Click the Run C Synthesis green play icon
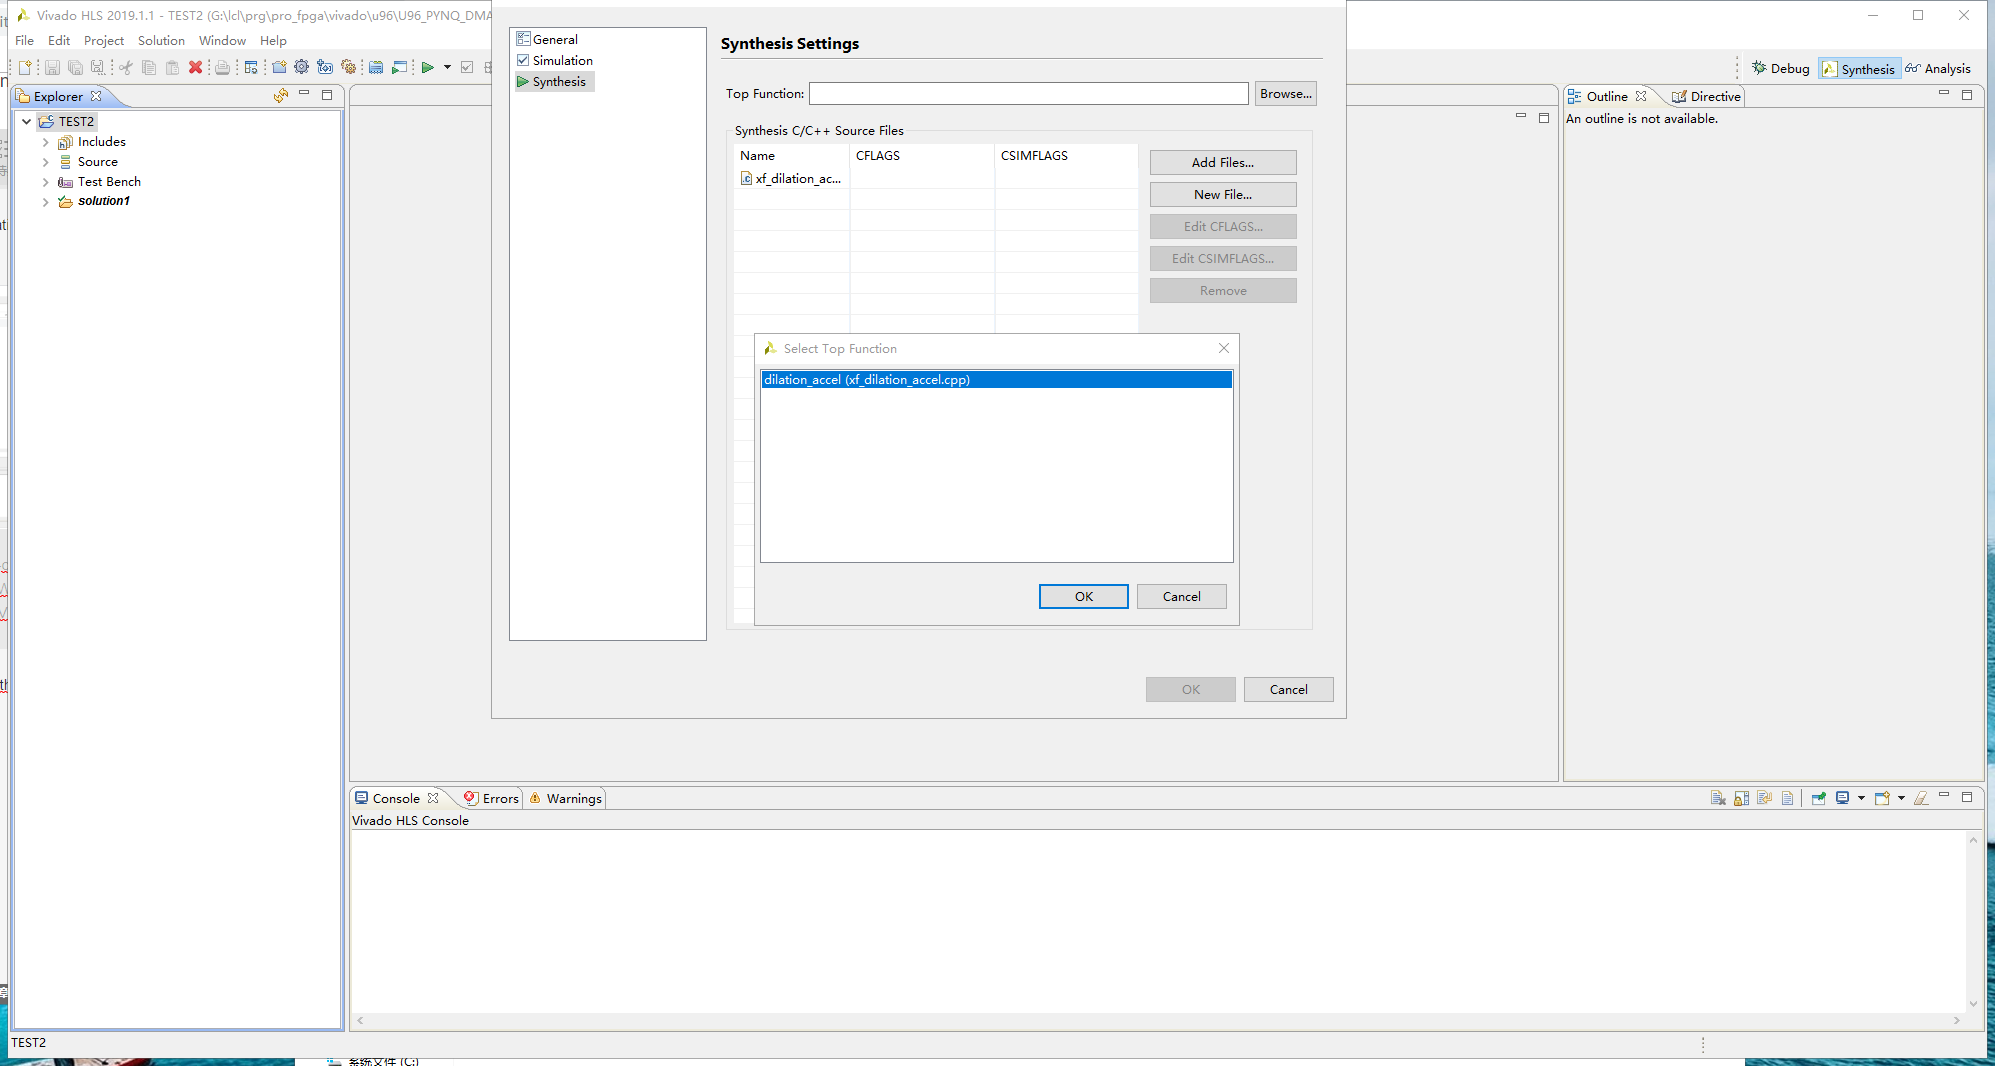 click(427, 67)
